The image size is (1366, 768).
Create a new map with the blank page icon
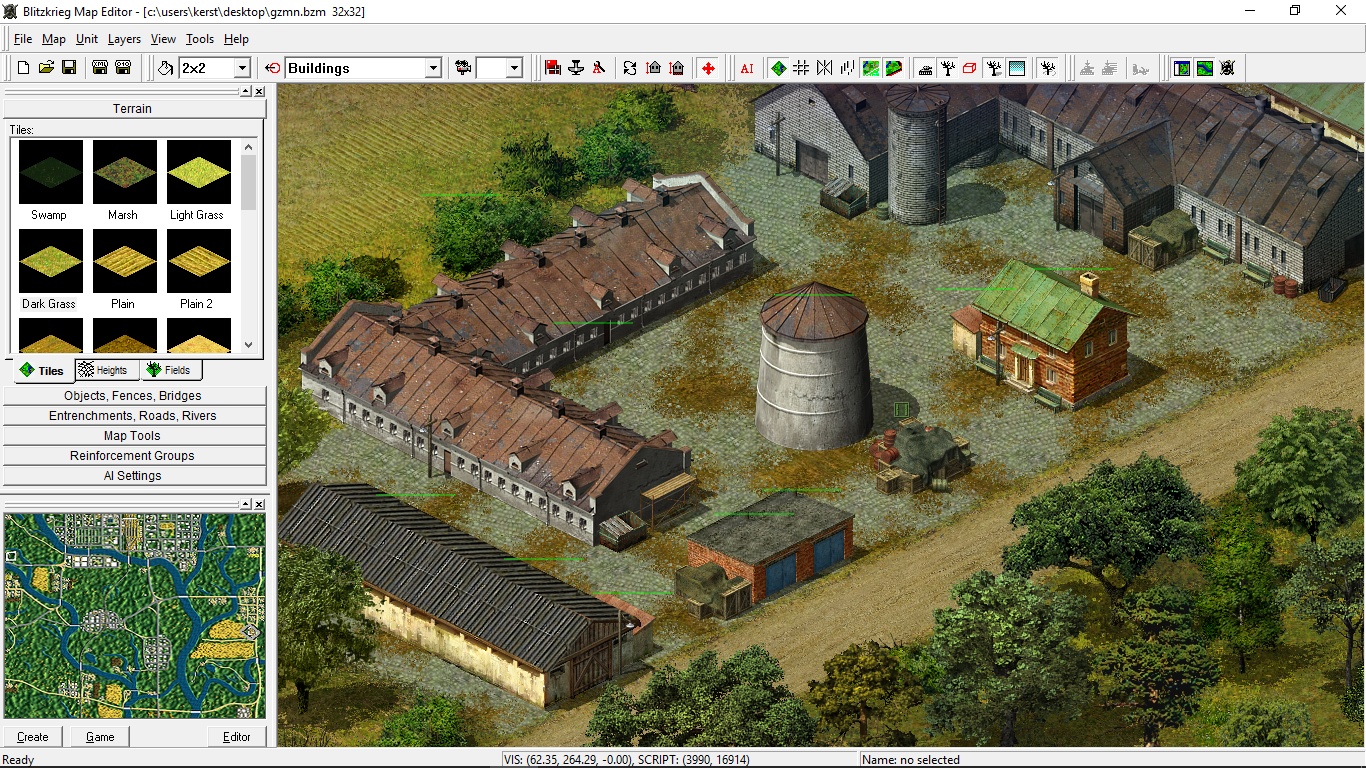pos(23,68)
